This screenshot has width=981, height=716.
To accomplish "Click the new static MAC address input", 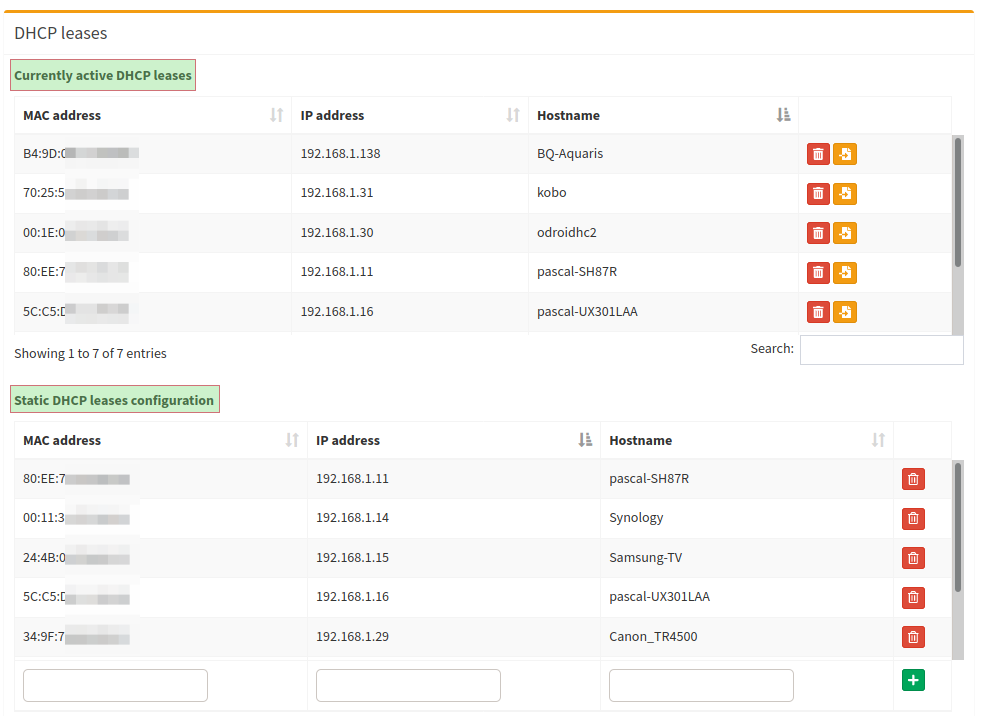I will tap(115, 685).
